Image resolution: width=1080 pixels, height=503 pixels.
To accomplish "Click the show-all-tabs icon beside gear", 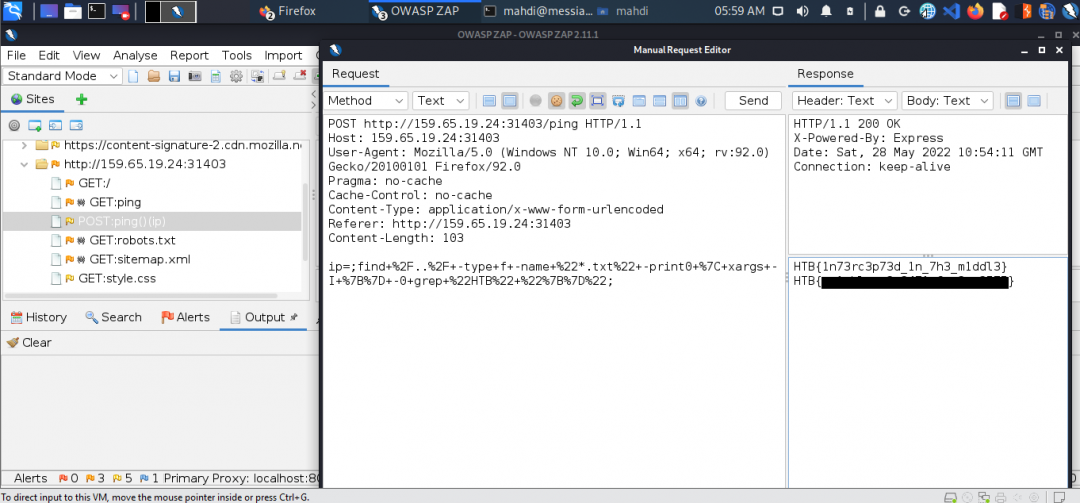I will (x=258, y=76).
